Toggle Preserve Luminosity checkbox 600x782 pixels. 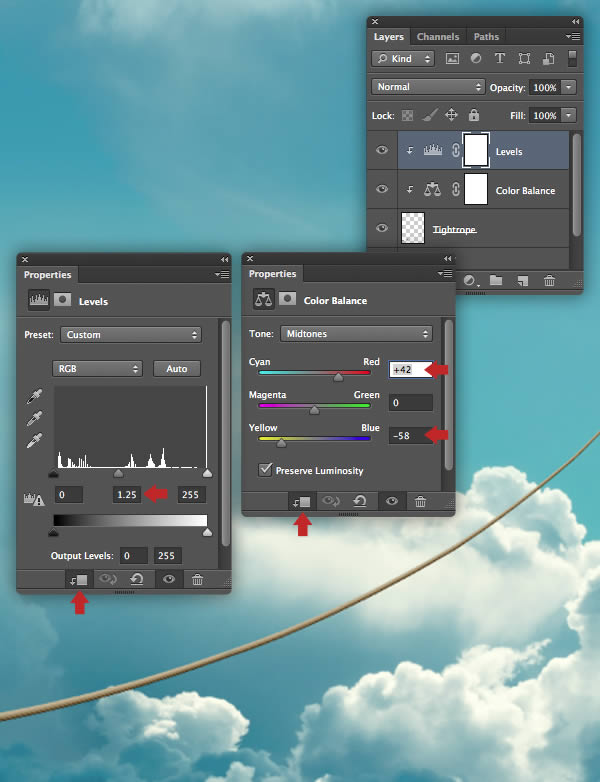click(265, 469)
